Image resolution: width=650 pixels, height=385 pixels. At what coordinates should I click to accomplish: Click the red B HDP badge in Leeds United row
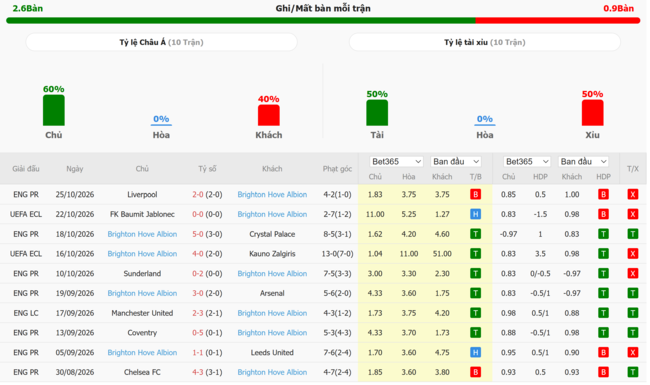[603, 353]
